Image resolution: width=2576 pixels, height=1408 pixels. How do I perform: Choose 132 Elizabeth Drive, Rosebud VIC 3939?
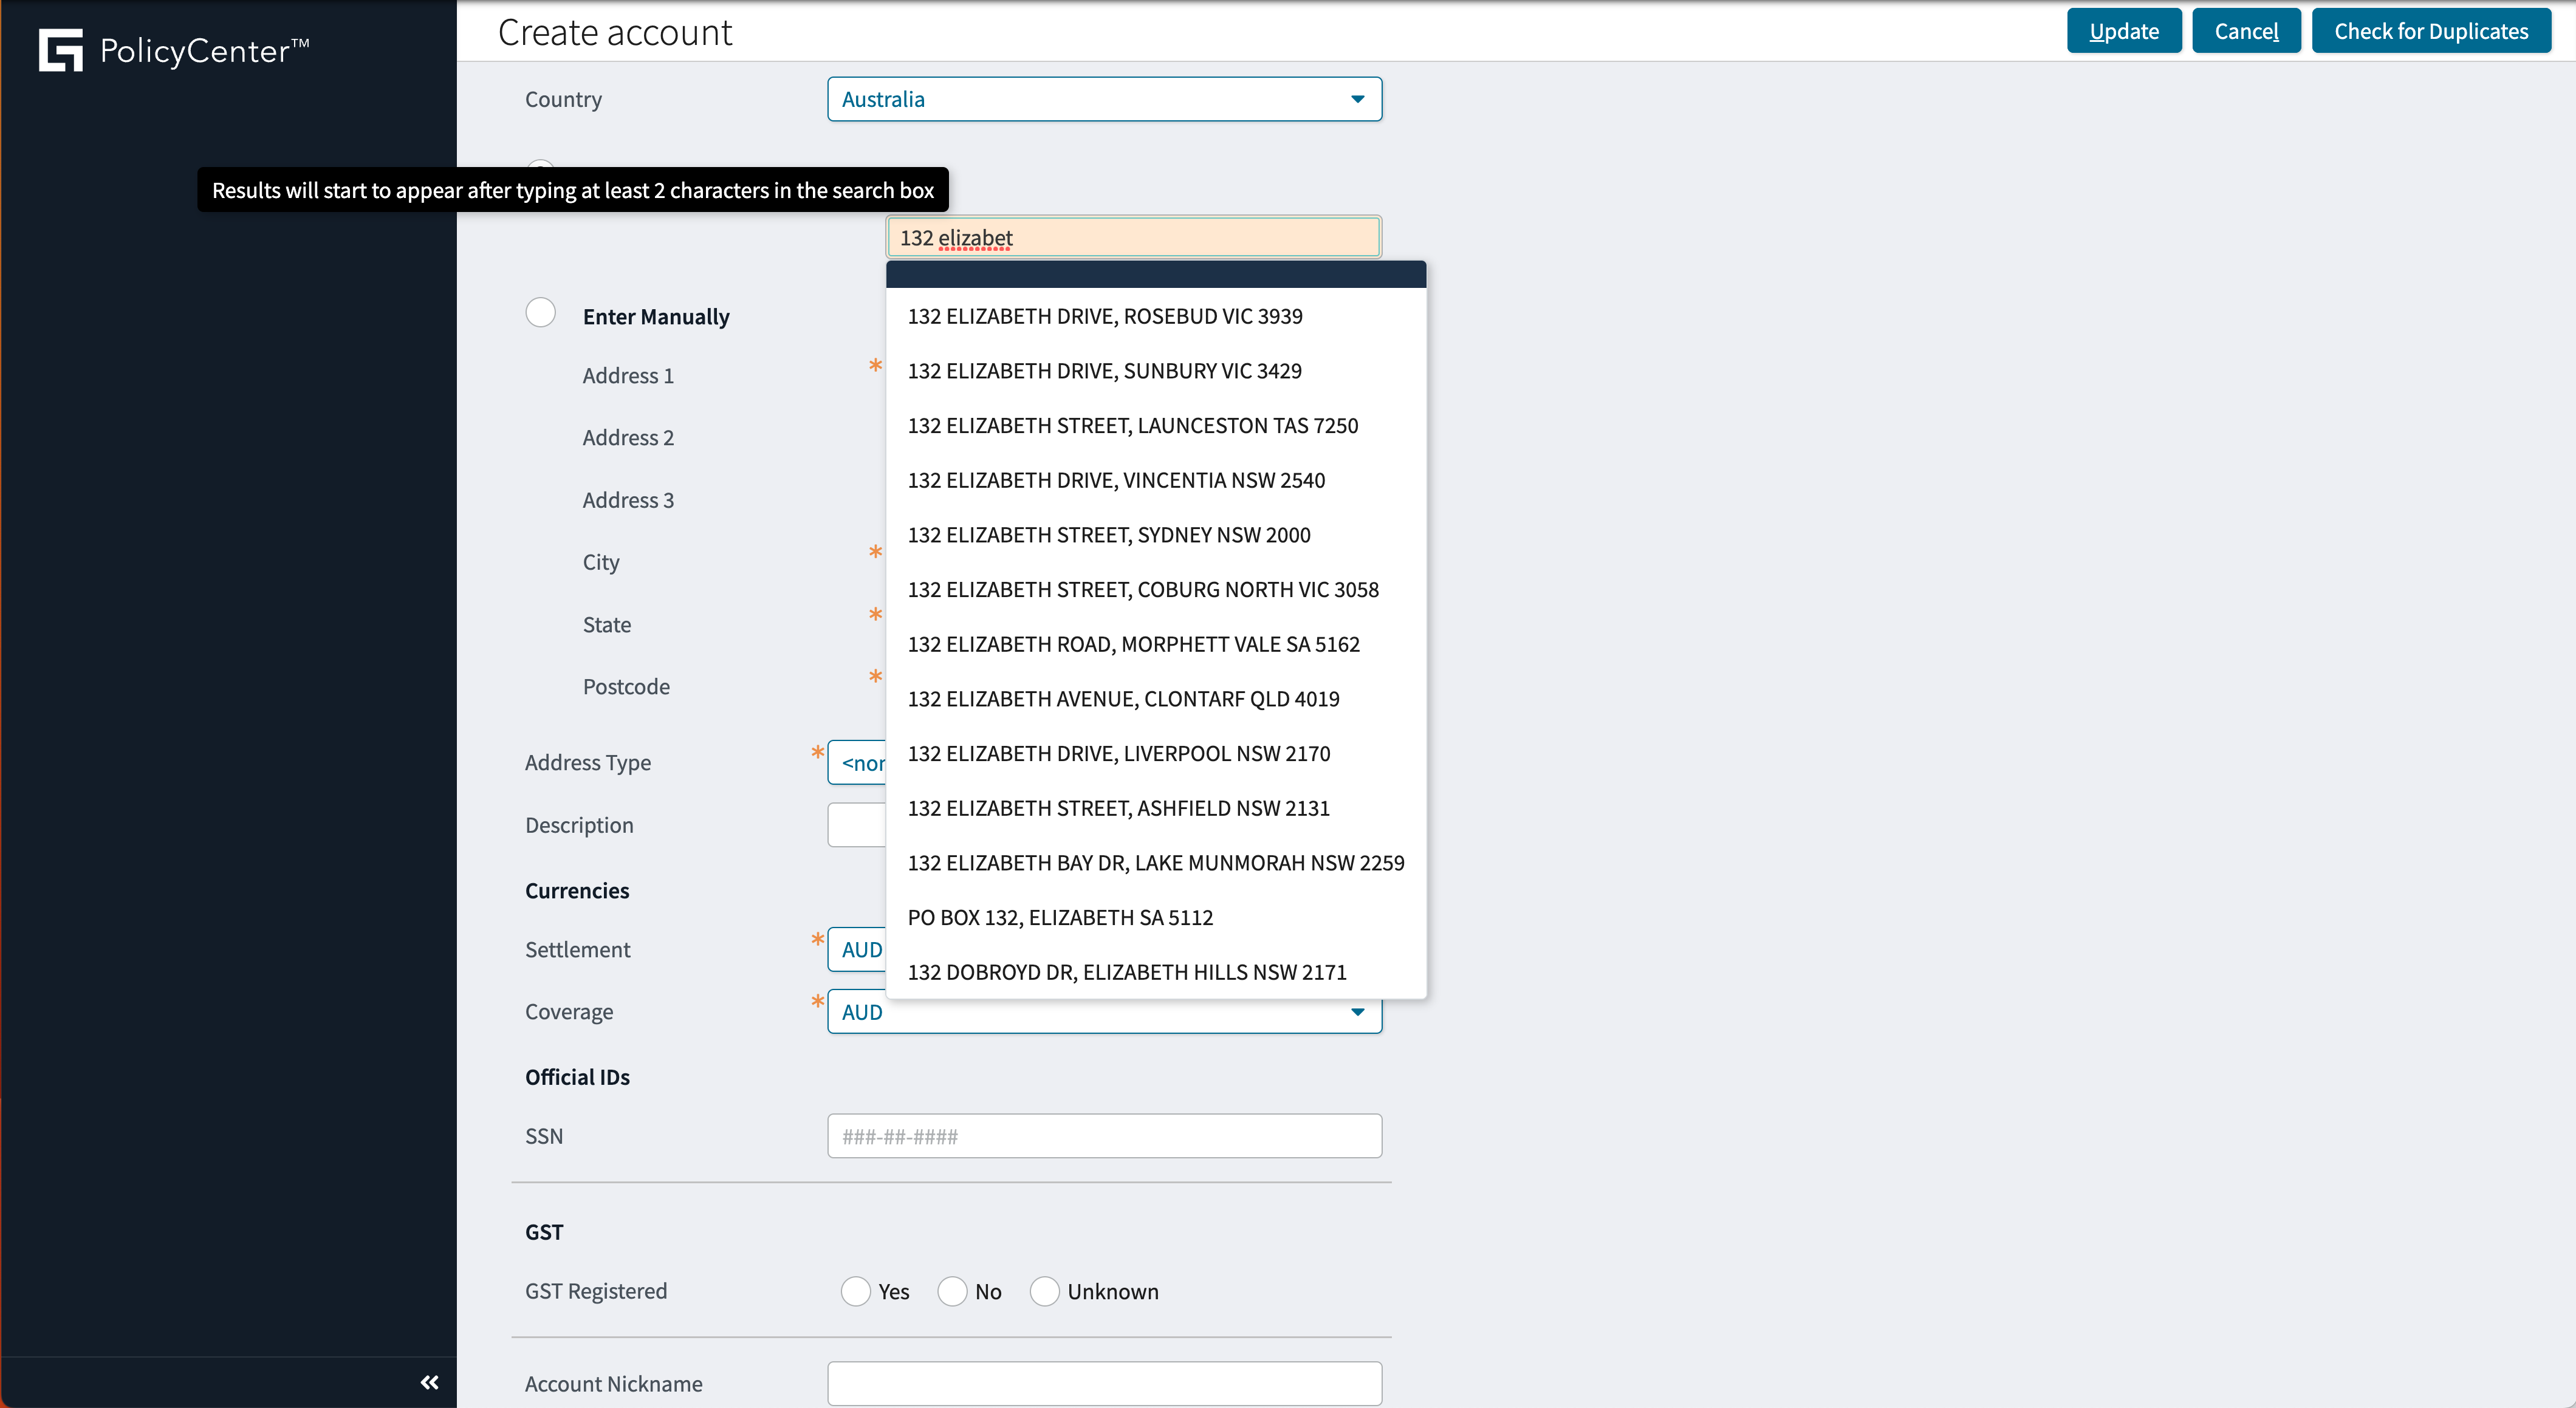pos(1104,316)
